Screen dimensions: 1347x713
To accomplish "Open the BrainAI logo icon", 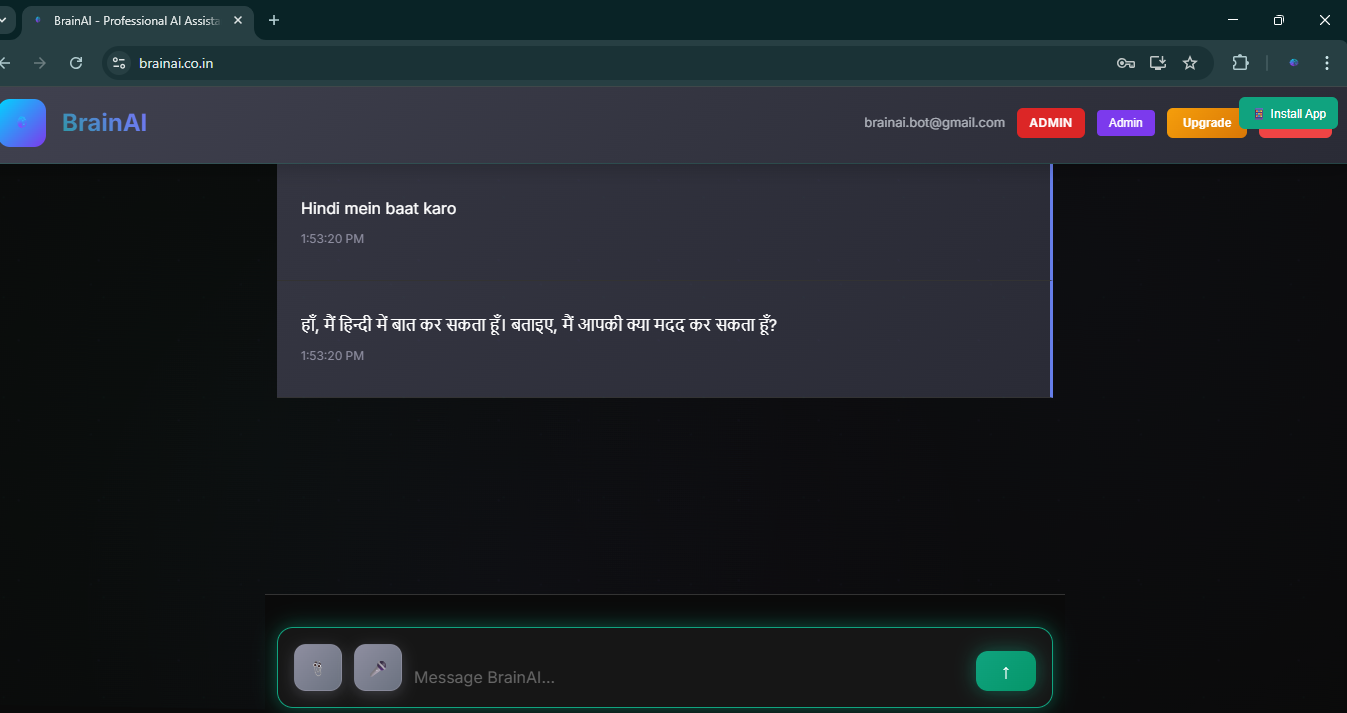I will [22, 123].
